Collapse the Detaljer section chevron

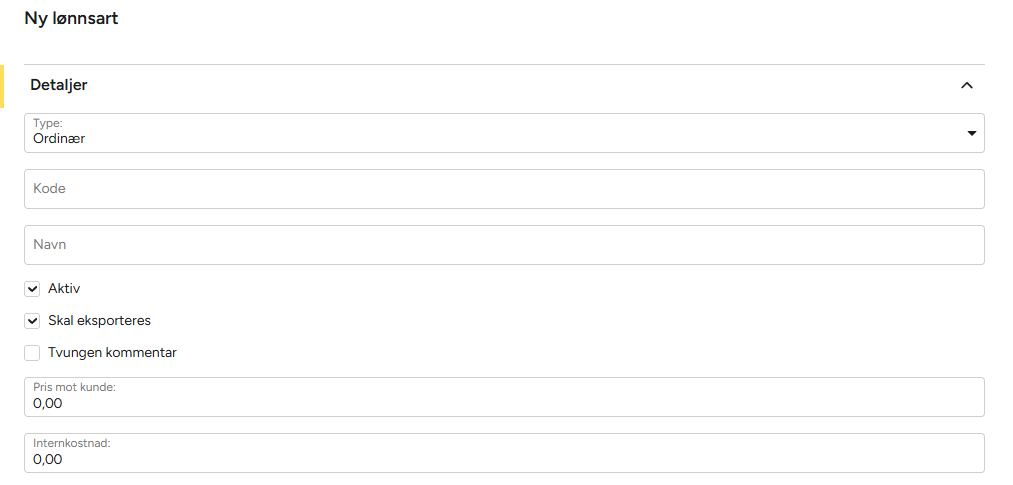[966, 86]
